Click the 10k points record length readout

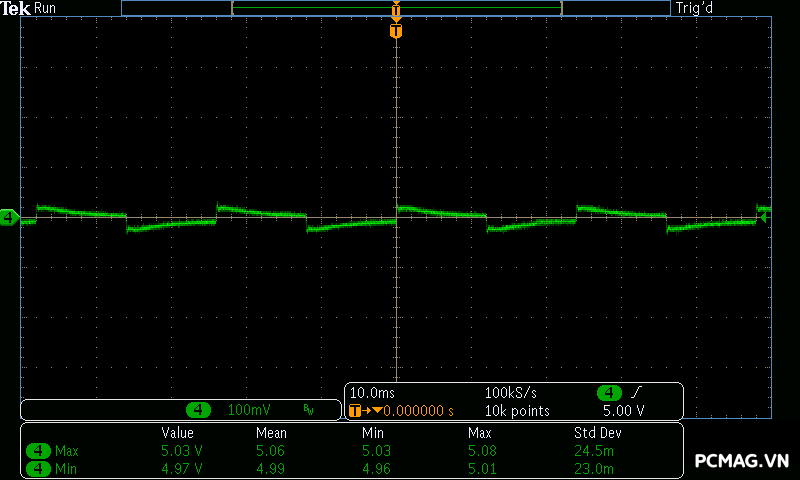pos(517,411)
